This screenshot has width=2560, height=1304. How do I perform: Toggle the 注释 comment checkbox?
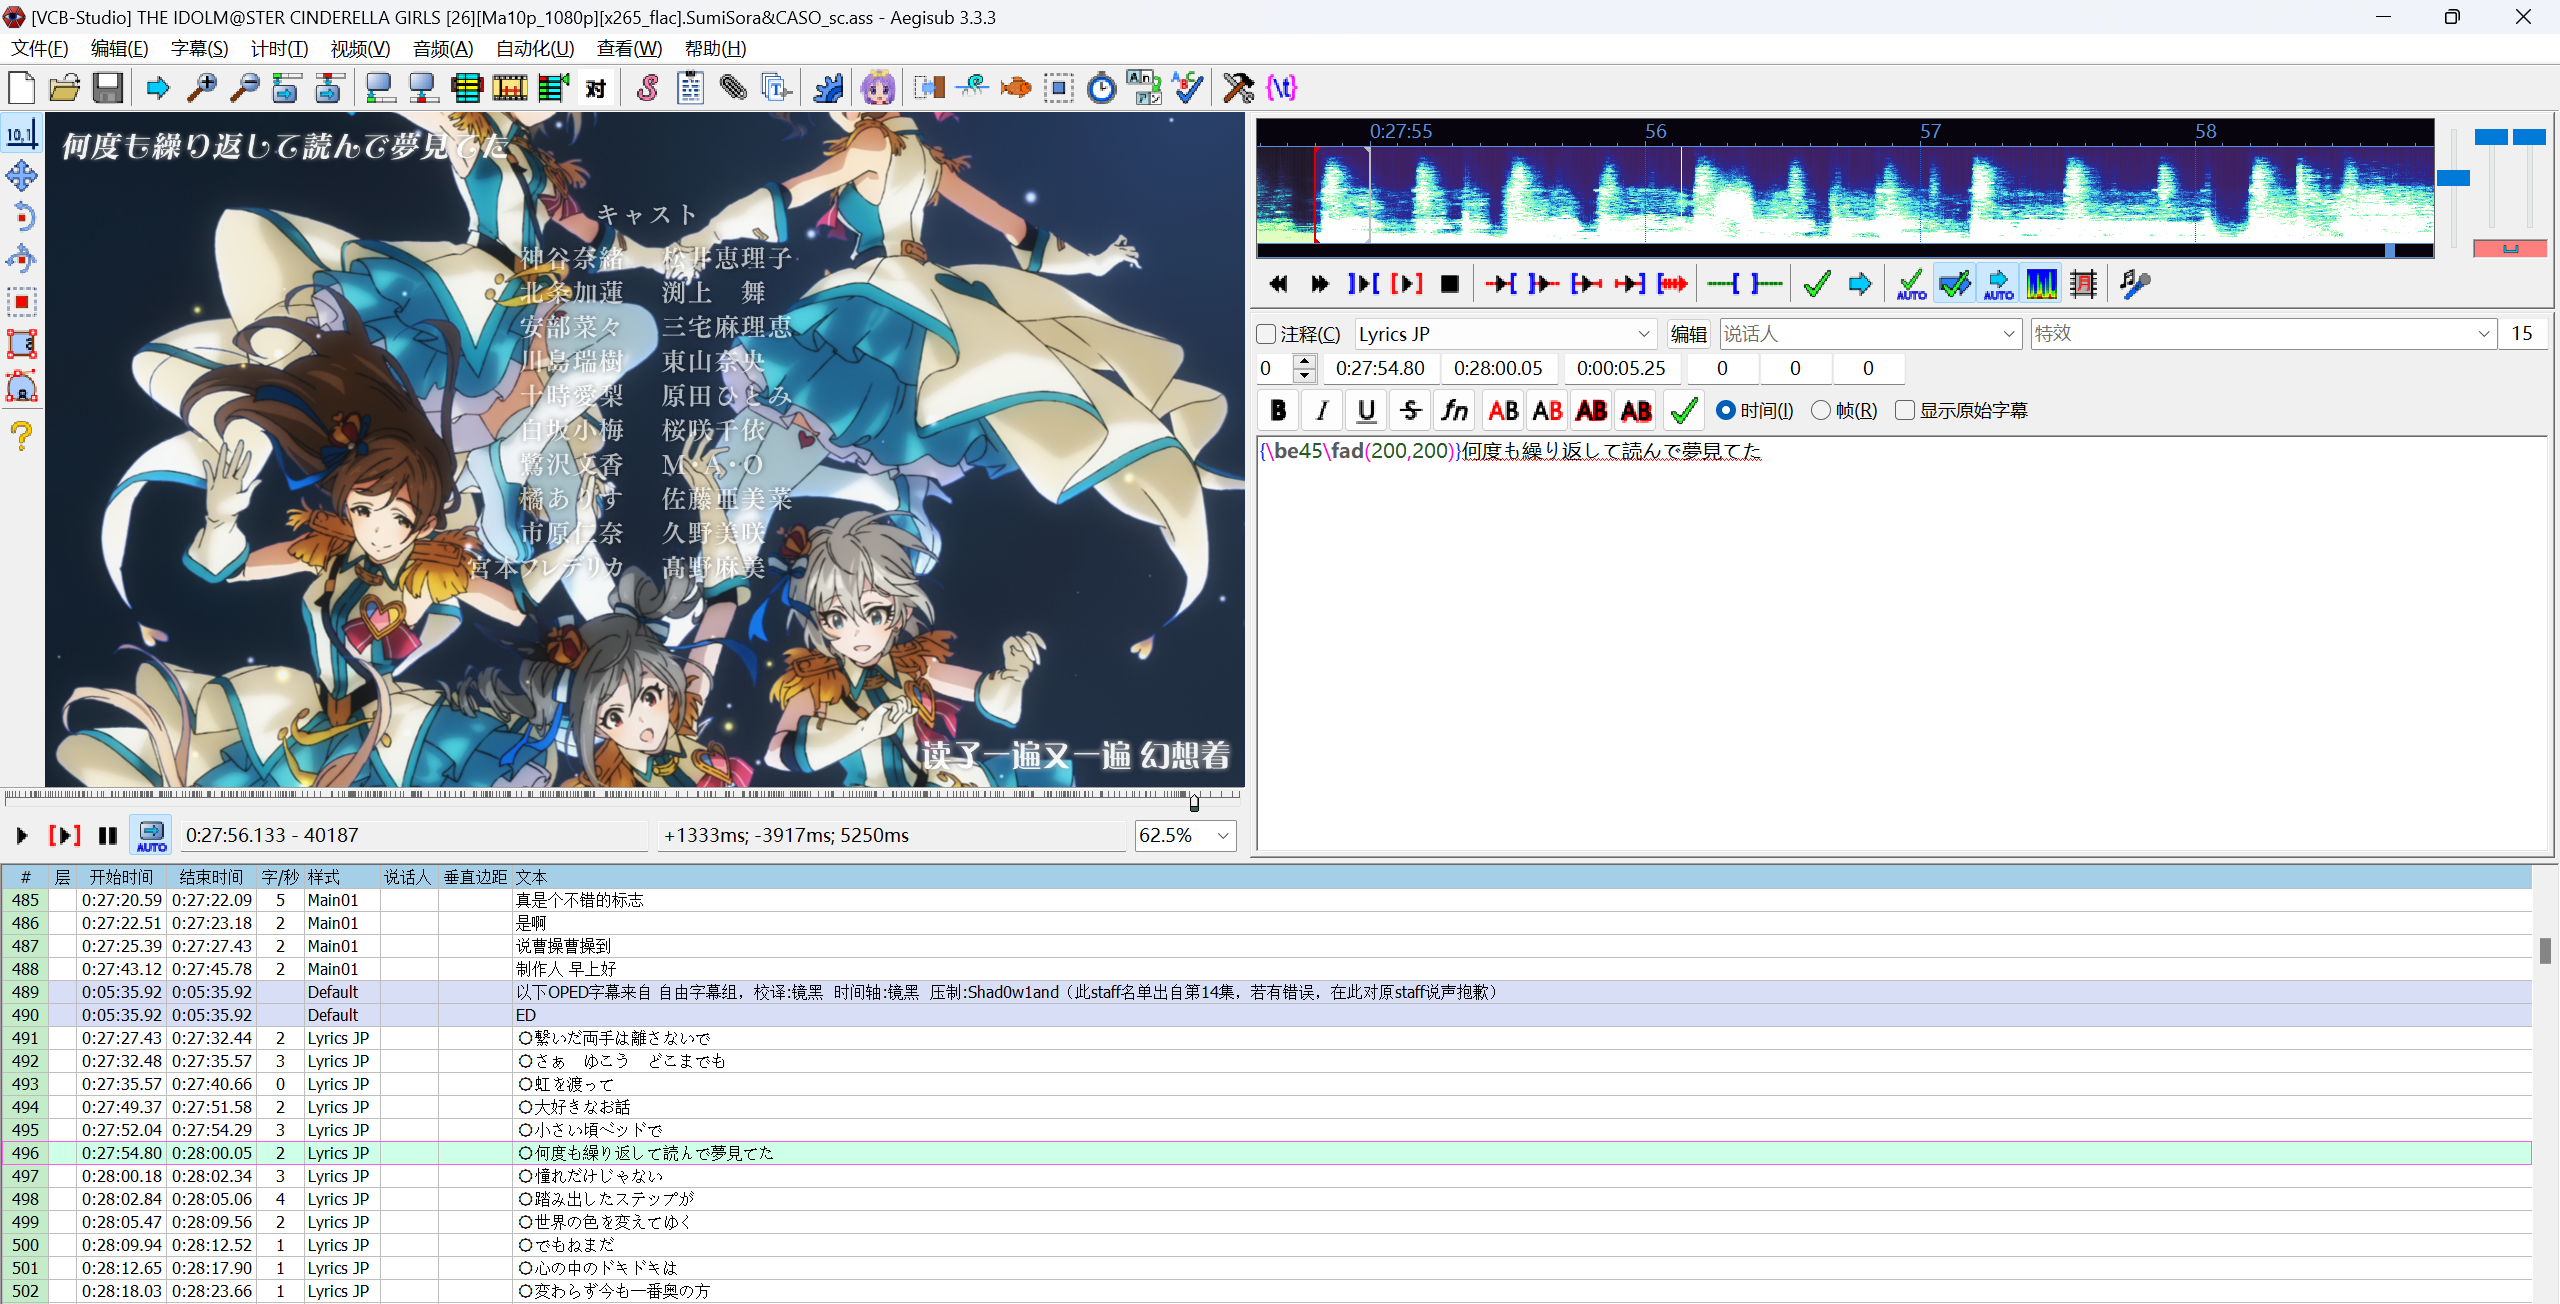(1267, 334)
